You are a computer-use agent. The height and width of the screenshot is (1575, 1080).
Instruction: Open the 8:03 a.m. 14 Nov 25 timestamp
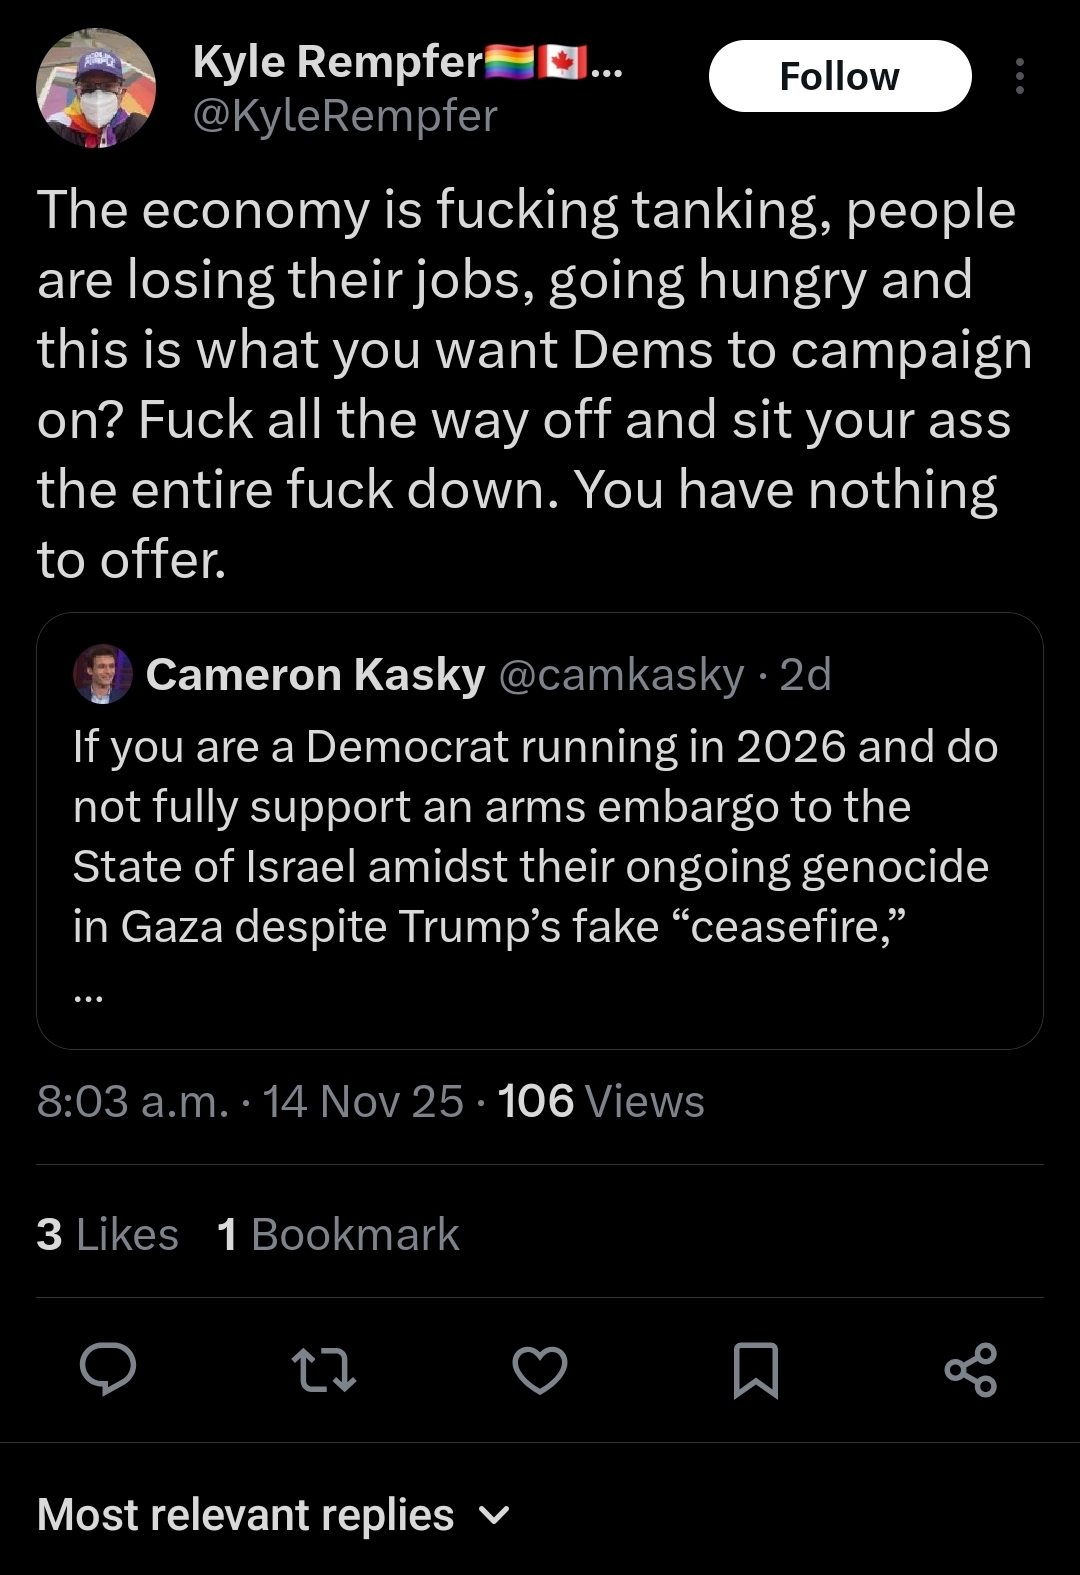click(x=250, y=1101)
